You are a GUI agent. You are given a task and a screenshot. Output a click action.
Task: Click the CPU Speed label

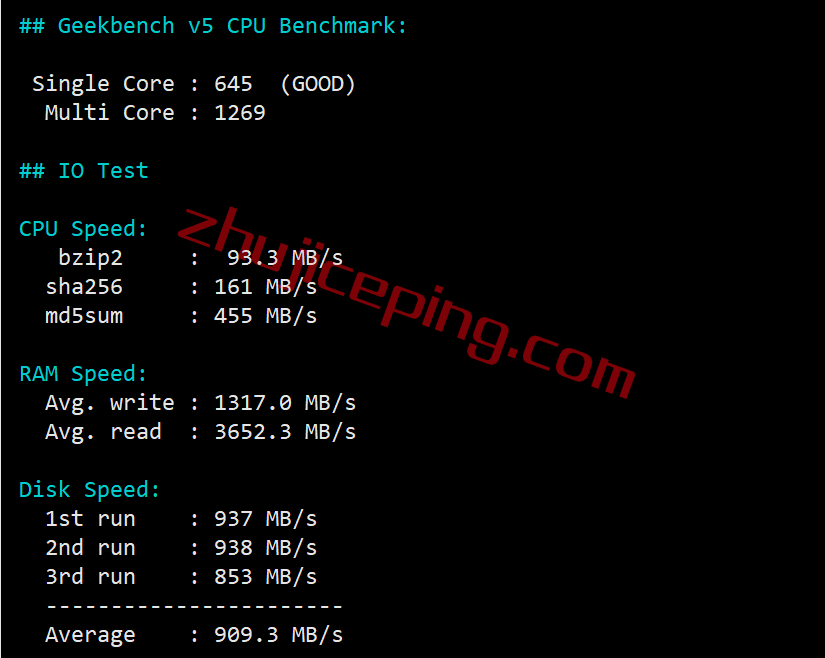coord(83,229)
